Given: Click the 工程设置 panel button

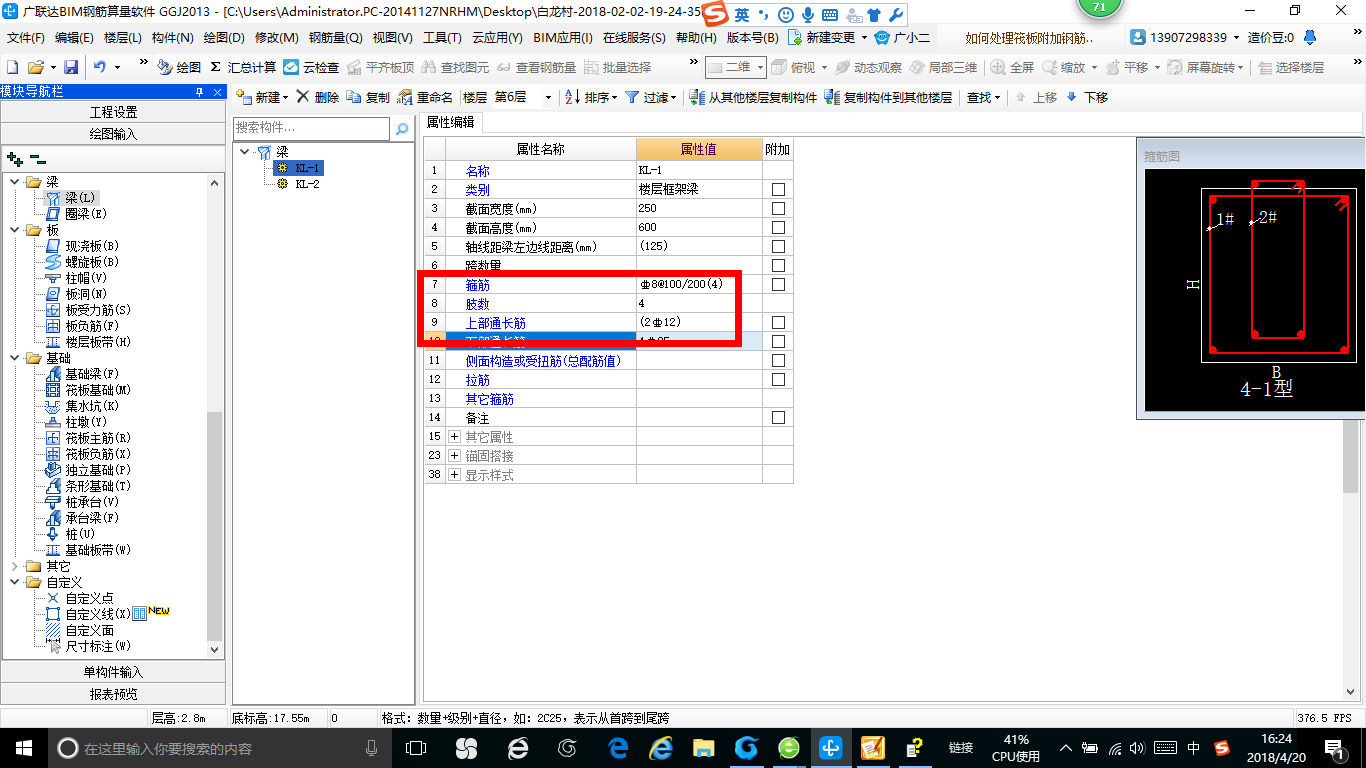Looking at the screenshot, I should 113,112.
